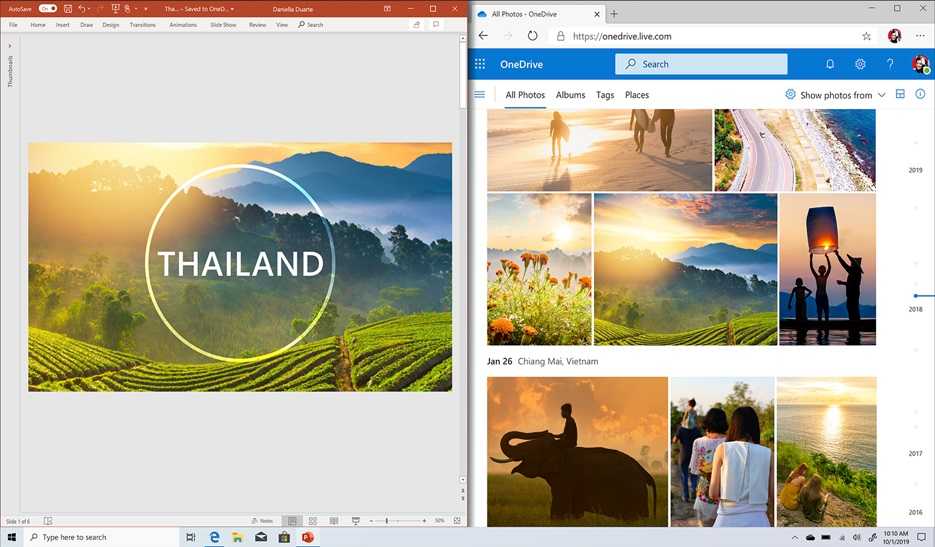
Task: Open the OneDrive app launcher grid
Action: (x=480, y=64)
